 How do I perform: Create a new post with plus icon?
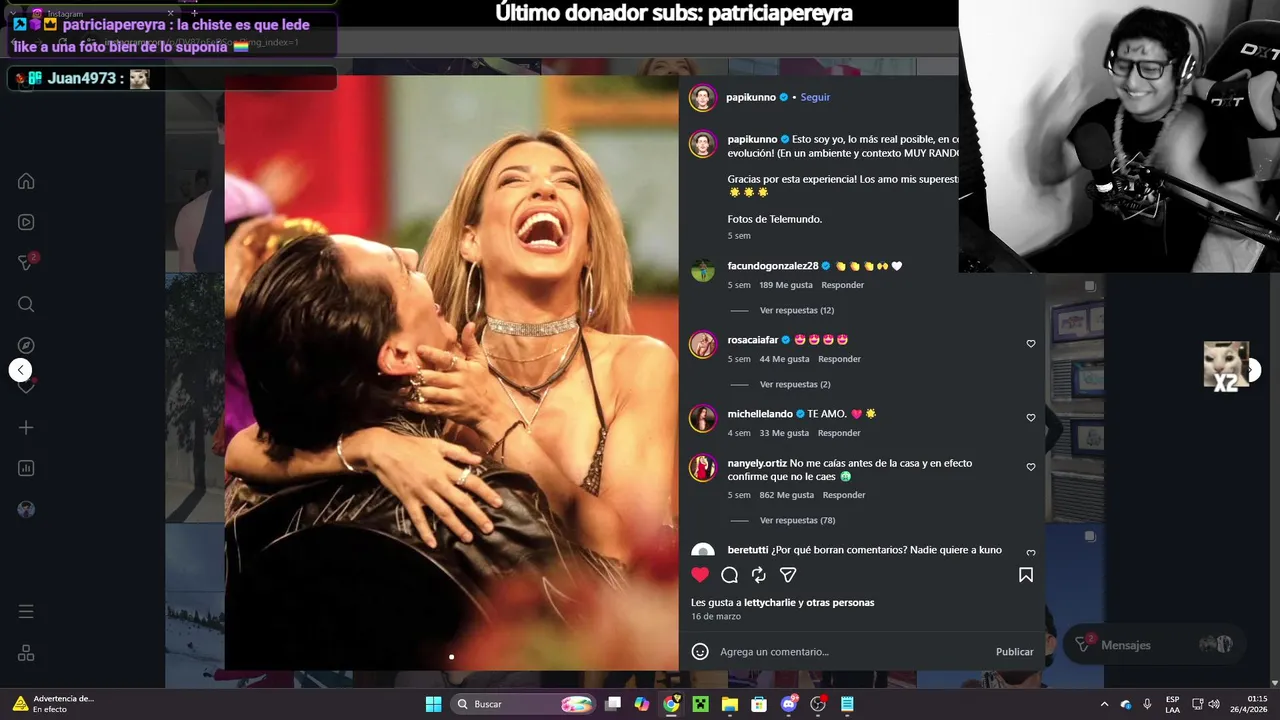coord(26,427)
